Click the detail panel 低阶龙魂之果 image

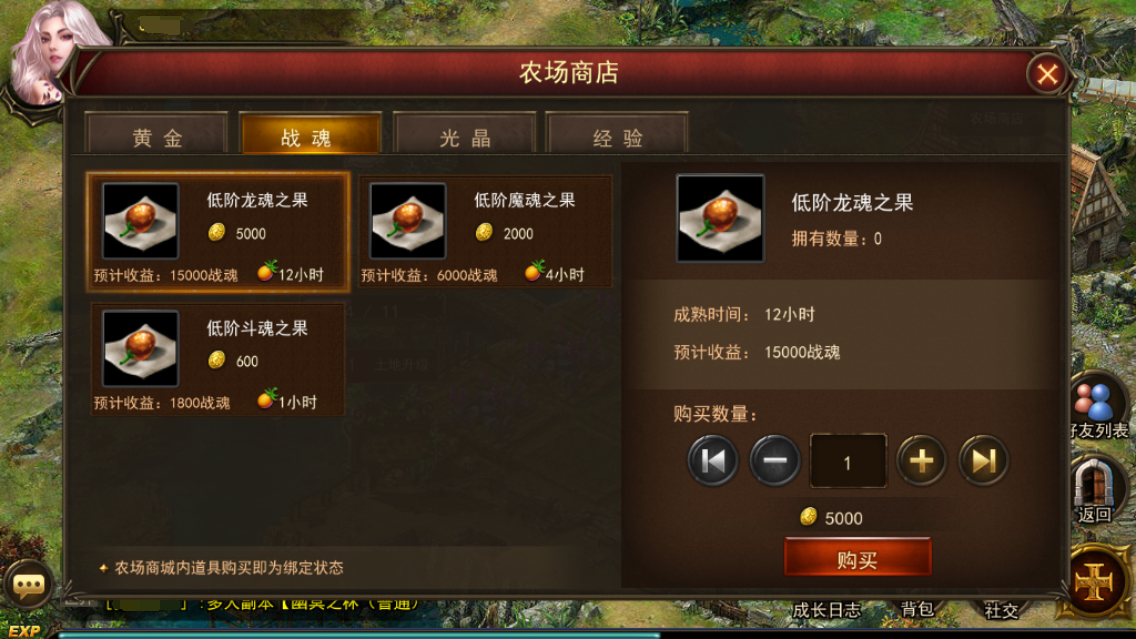(720, 218)
